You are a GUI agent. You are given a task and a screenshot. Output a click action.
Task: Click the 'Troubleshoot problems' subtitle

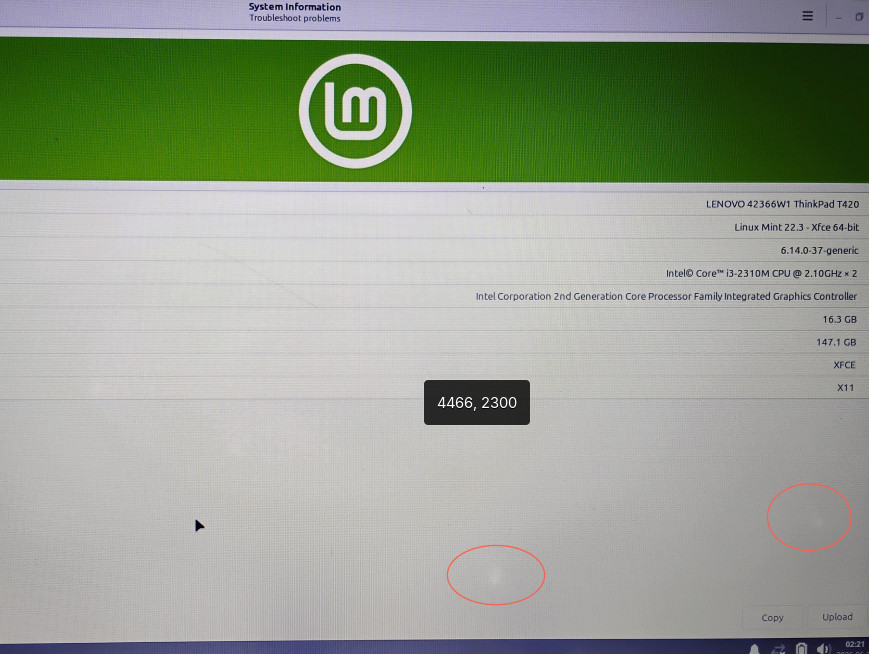point(294,18)
